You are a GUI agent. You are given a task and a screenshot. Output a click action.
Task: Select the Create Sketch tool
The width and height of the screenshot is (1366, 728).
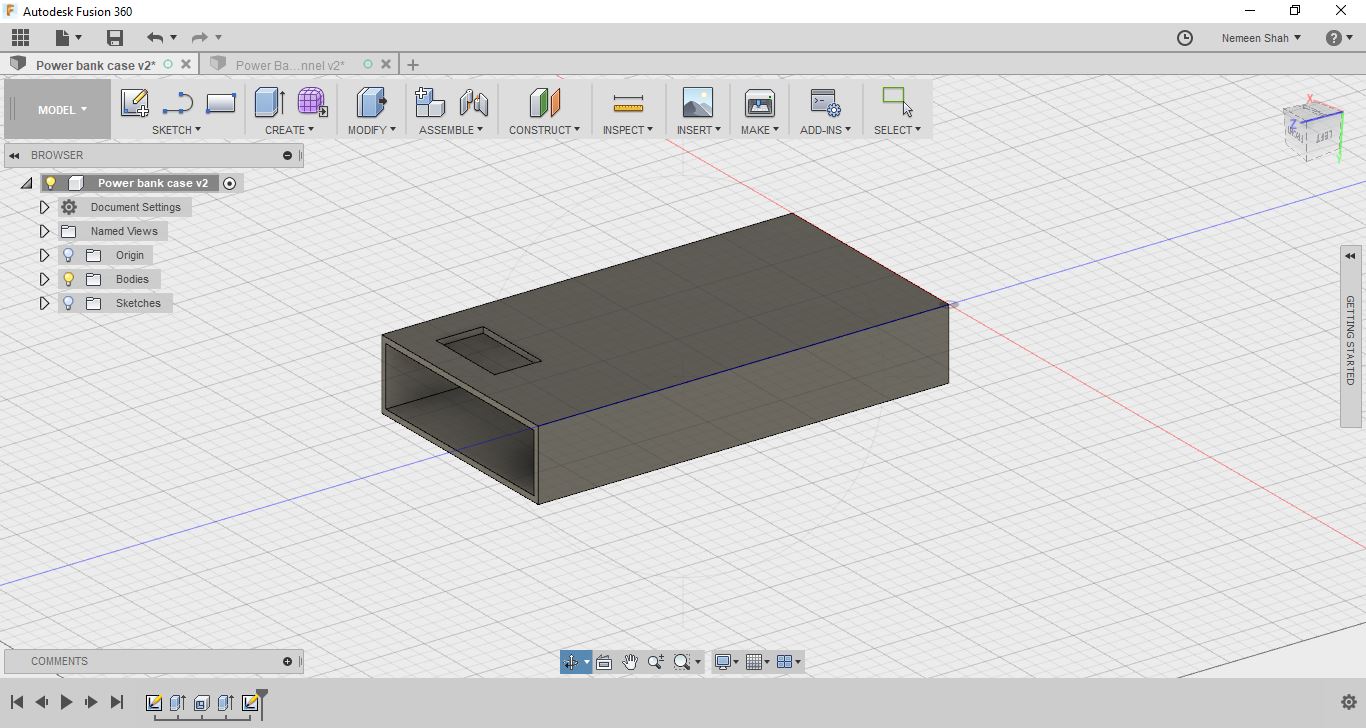pyautogui.click(x=134, y=102)
